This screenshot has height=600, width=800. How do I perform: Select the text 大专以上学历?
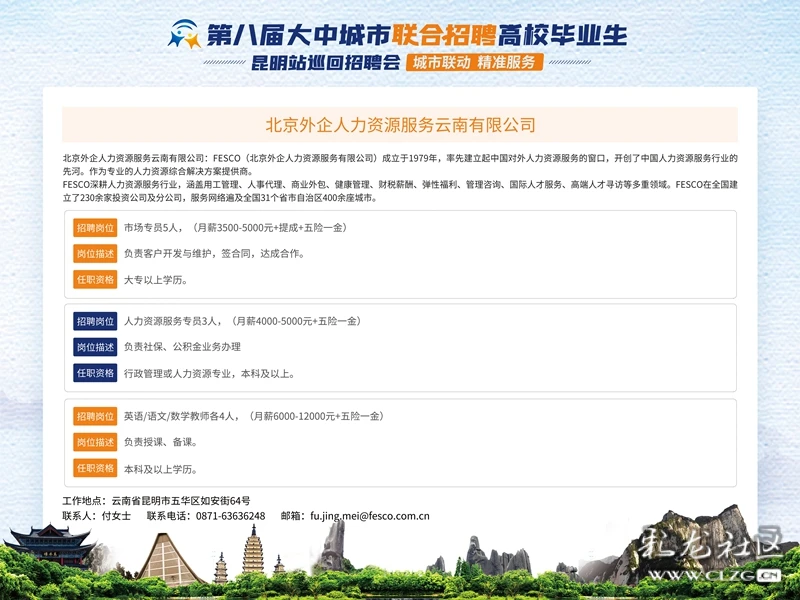tap(156, 280)
